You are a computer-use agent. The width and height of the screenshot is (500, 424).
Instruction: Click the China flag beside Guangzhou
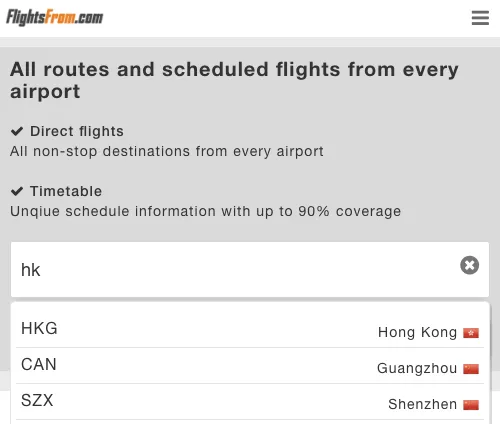471,369
